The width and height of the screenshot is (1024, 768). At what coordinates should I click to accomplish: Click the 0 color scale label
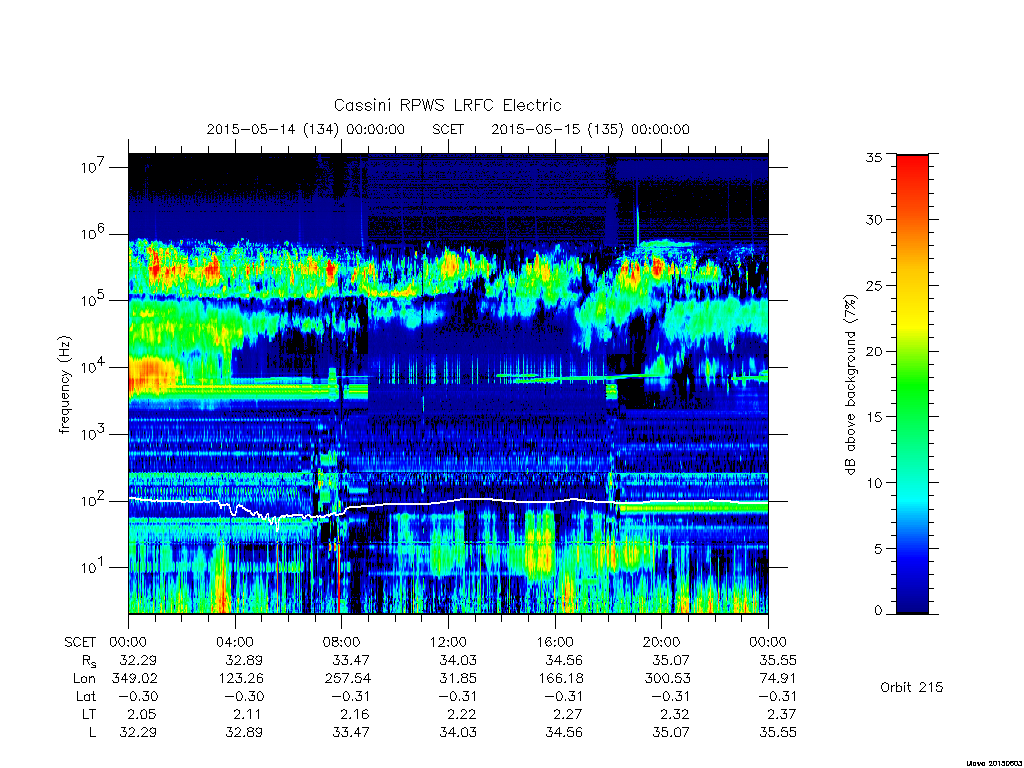click(x=878, y=610)
